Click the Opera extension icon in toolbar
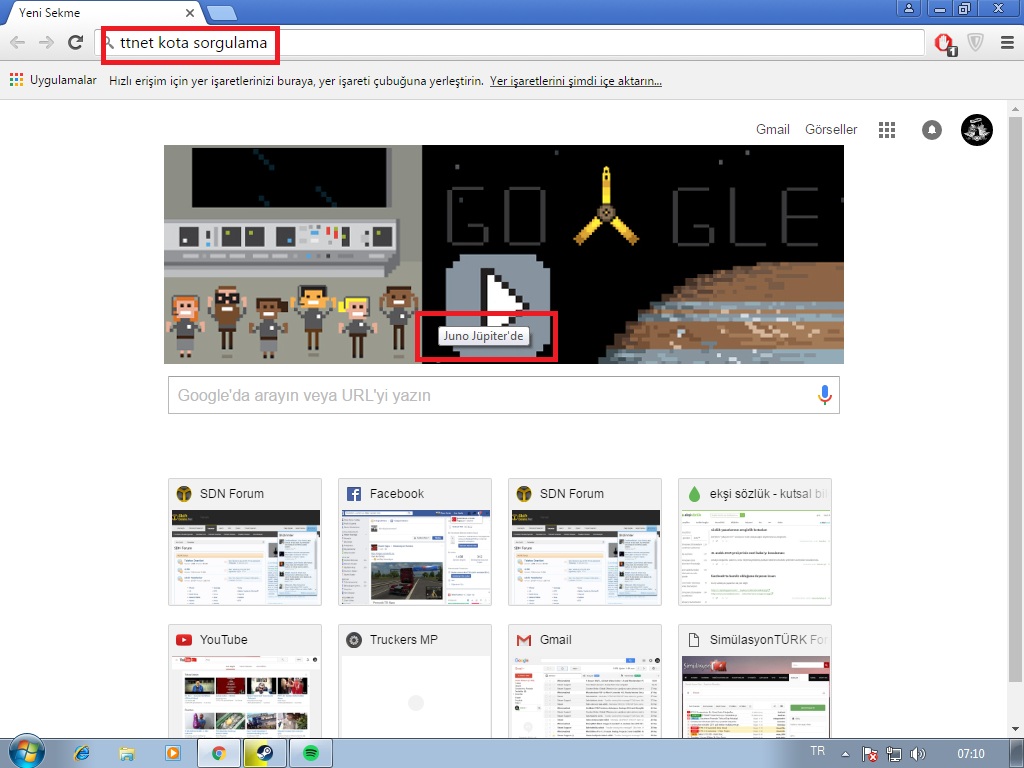1024x768 pixels. (x=945, y=44)
